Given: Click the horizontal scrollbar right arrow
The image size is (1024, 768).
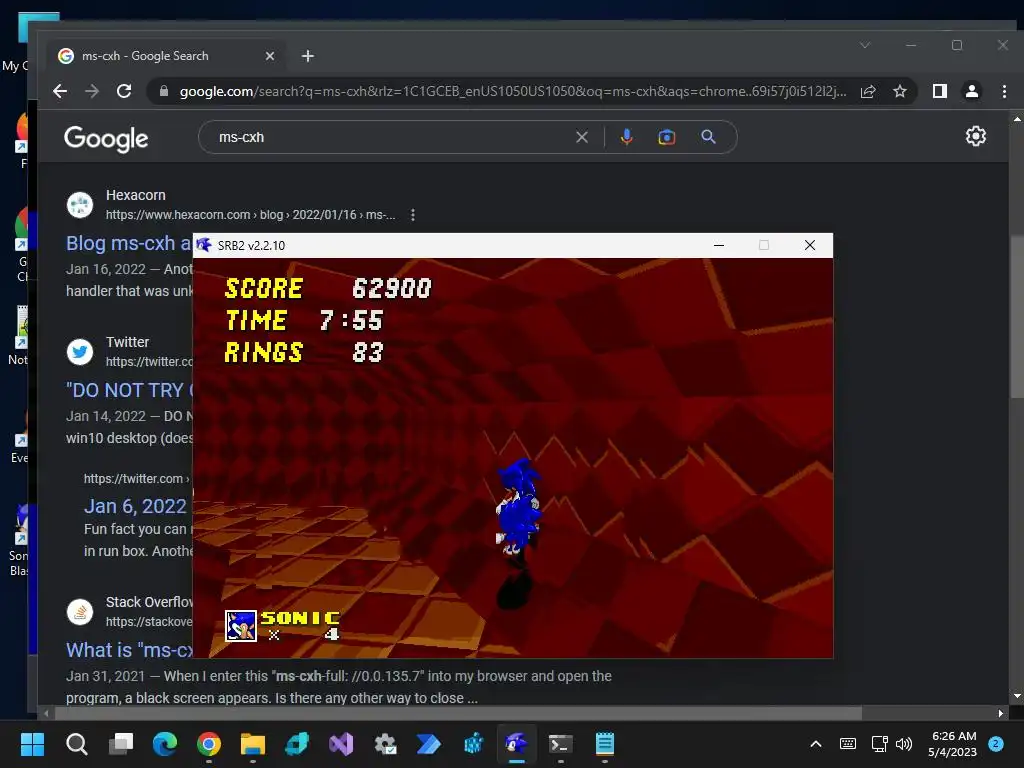Looking at the screenshot, I should coord(1000,713).
